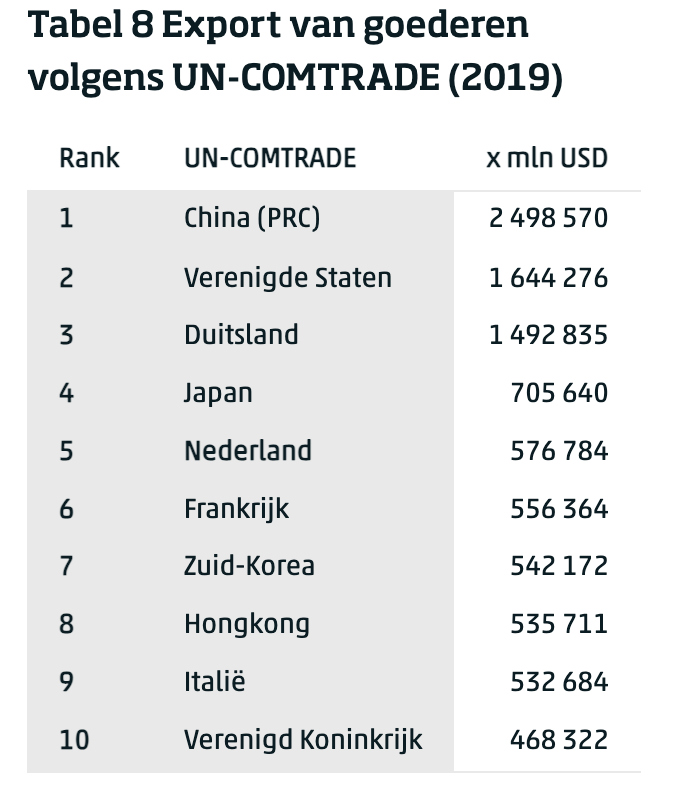Image resolution: width=698 pixels, height=798 pixels.
Task: Select the Zuid-Korea country cell
Action: pos(249,565)
